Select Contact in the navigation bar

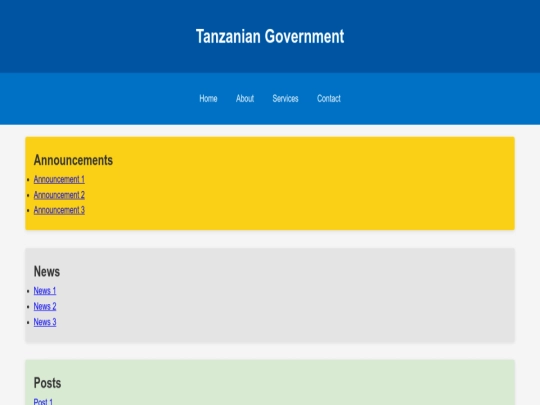(329, 98)
